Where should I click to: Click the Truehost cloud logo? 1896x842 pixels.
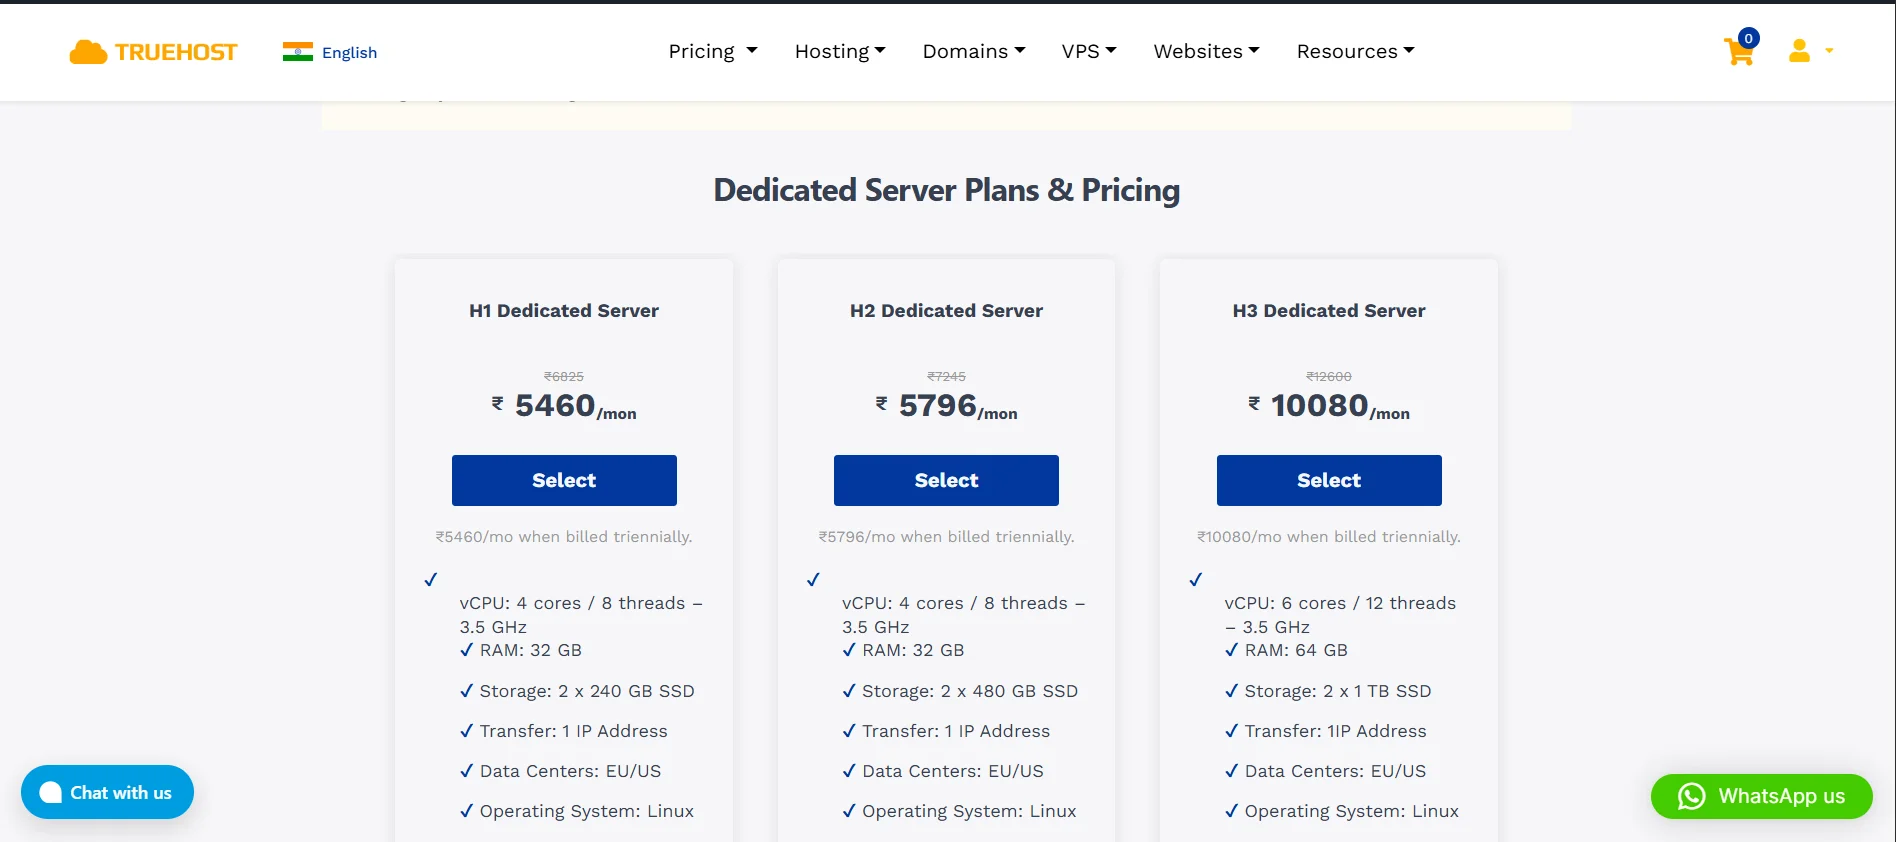pos(88,52)
